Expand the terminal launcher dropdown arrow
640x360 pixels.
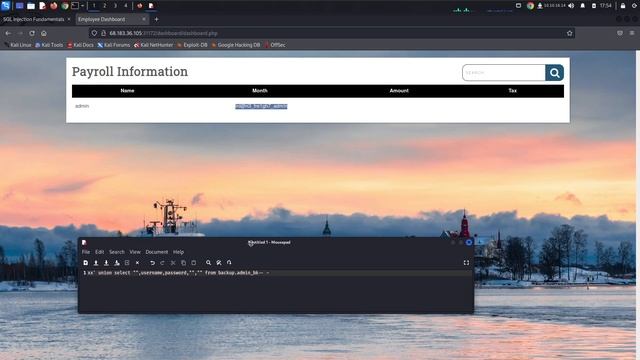(x=82, y=6)
